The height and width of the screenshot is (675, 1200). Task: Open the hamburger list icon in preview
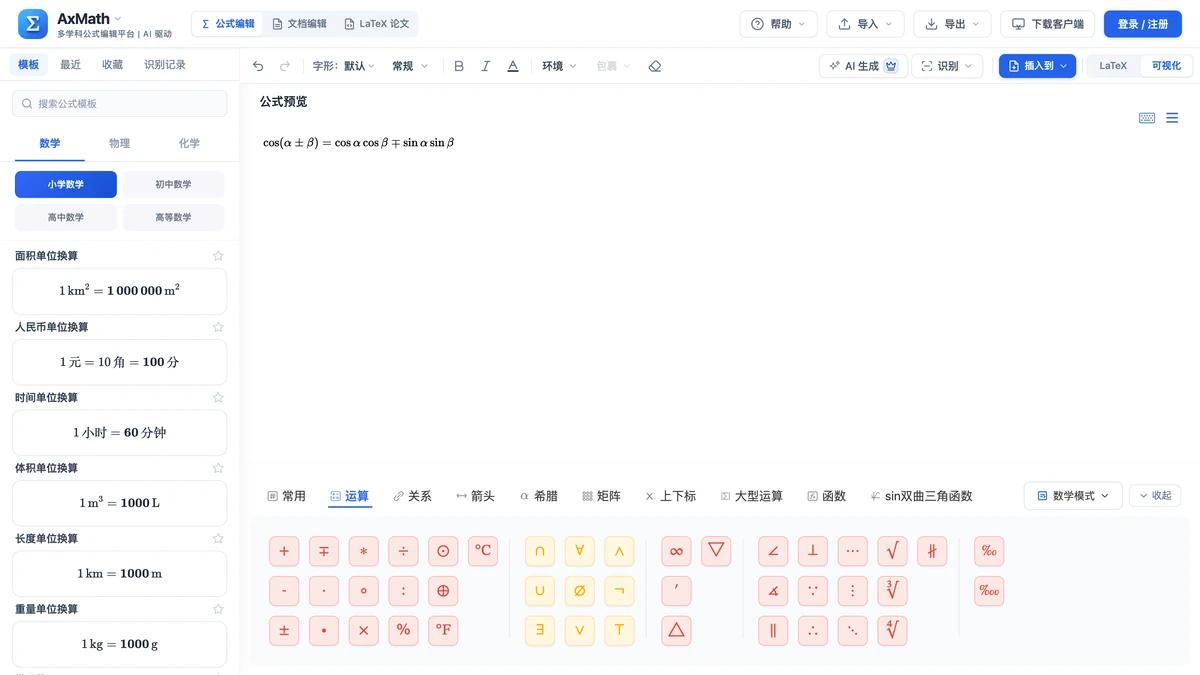(1172, 118)
